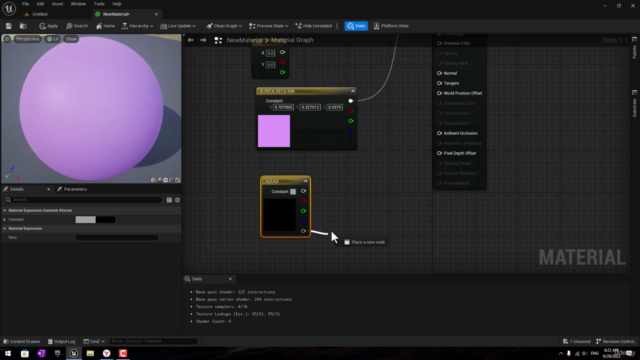
Task: Click the red output pin on purple node
Action: [351, 111]
